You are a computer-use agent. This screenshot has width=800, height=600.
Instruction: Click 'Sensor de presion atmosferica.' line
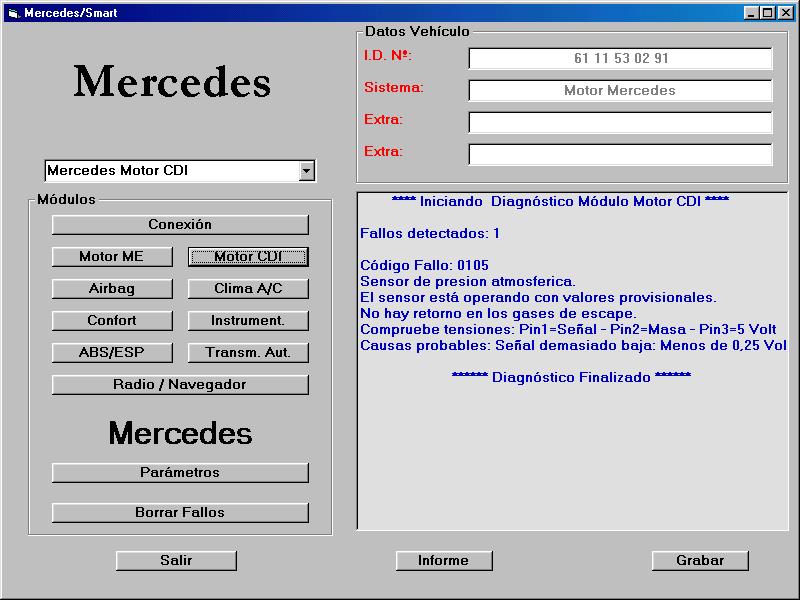click(x=468, y=282)
